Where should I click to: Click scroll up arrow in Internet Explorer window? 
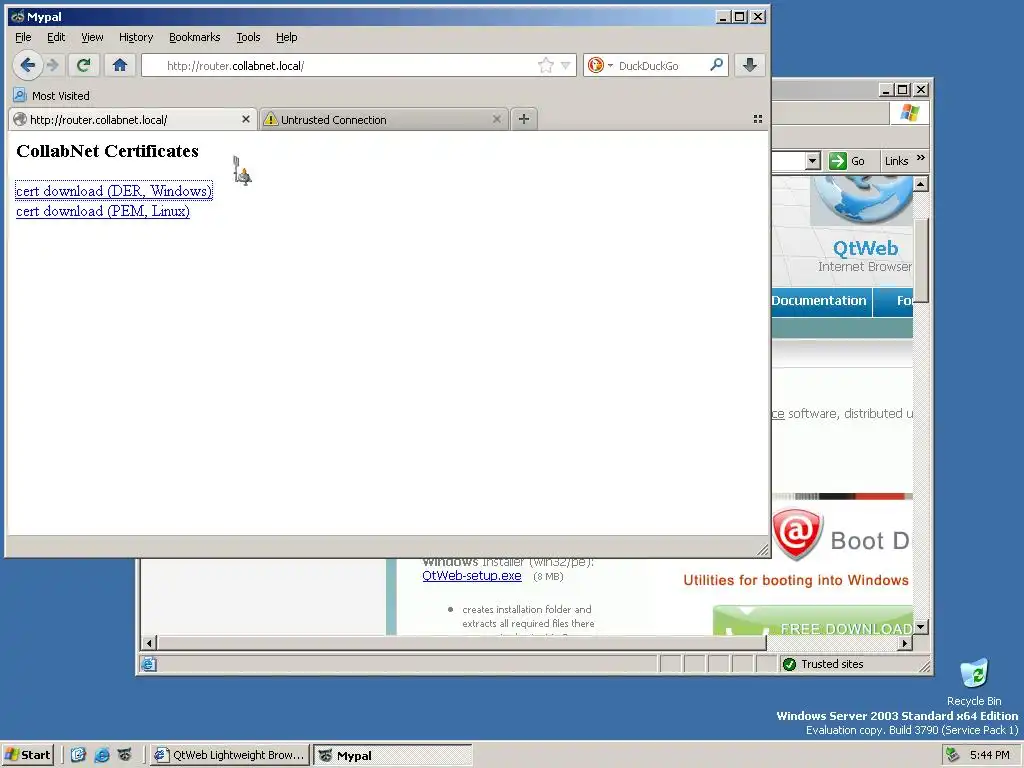pos(920,184)
